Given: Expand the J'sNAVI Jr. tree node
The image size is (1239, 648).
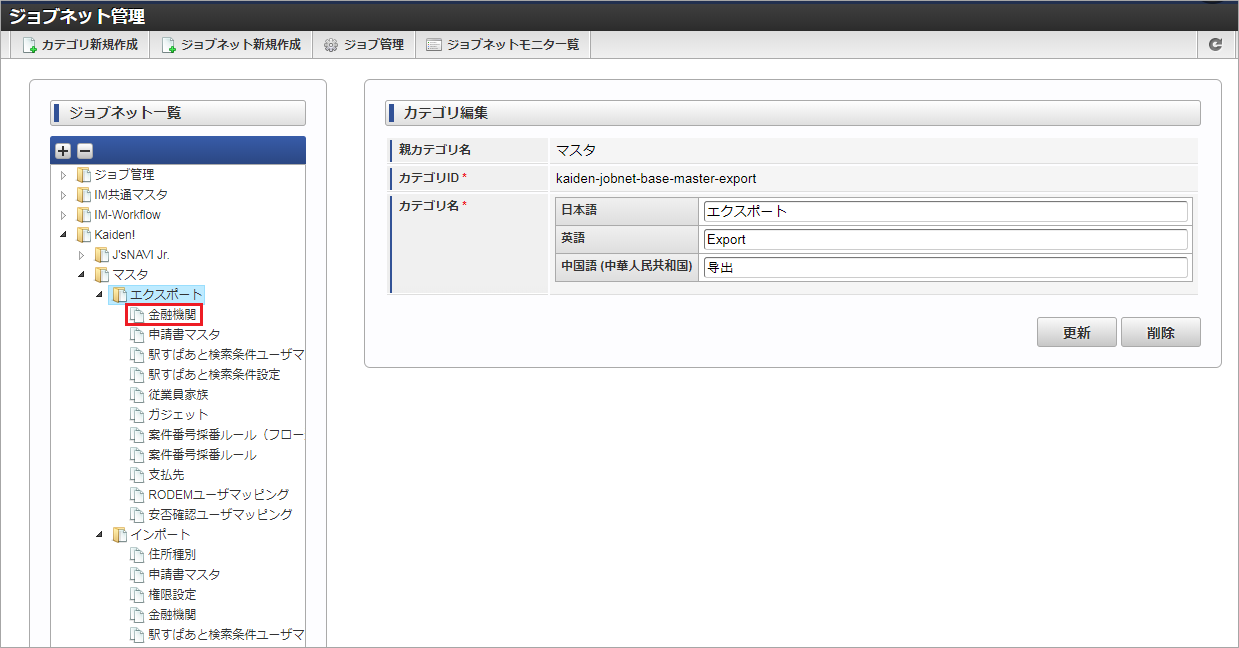Looking at the screenshot, I should pos(82,255).
